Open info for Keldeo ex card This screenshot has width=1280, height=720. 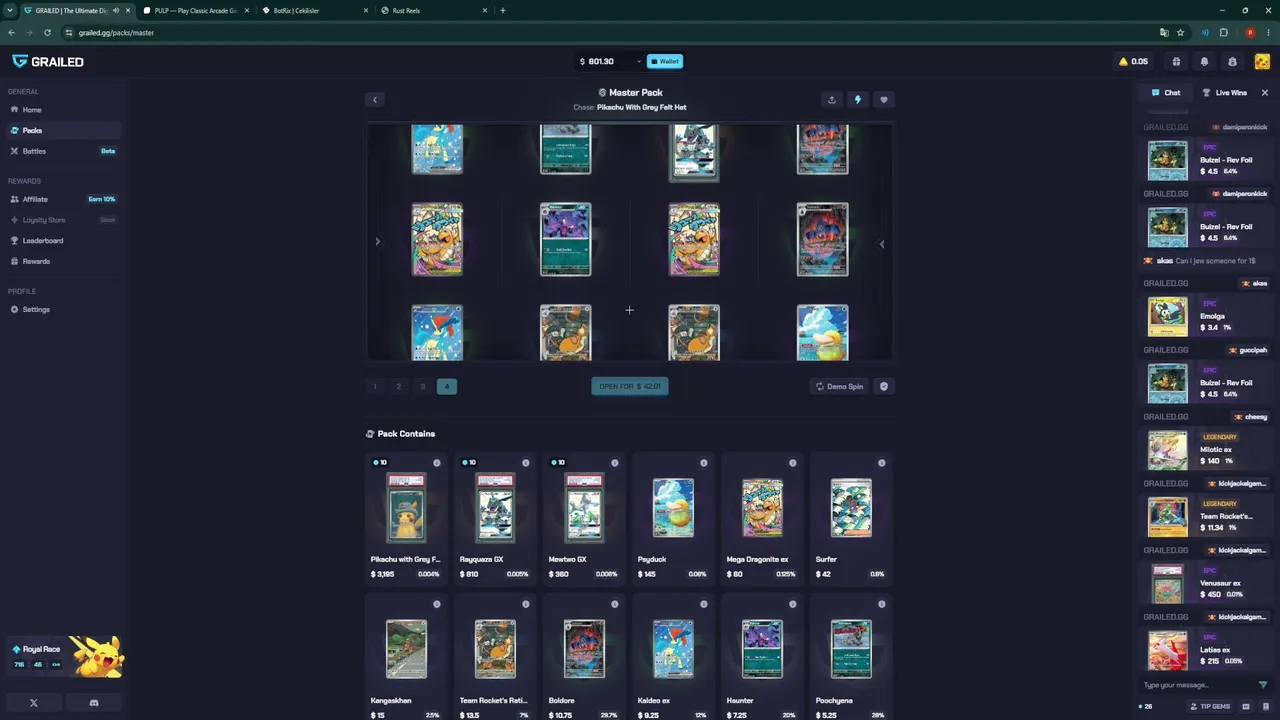704,604
